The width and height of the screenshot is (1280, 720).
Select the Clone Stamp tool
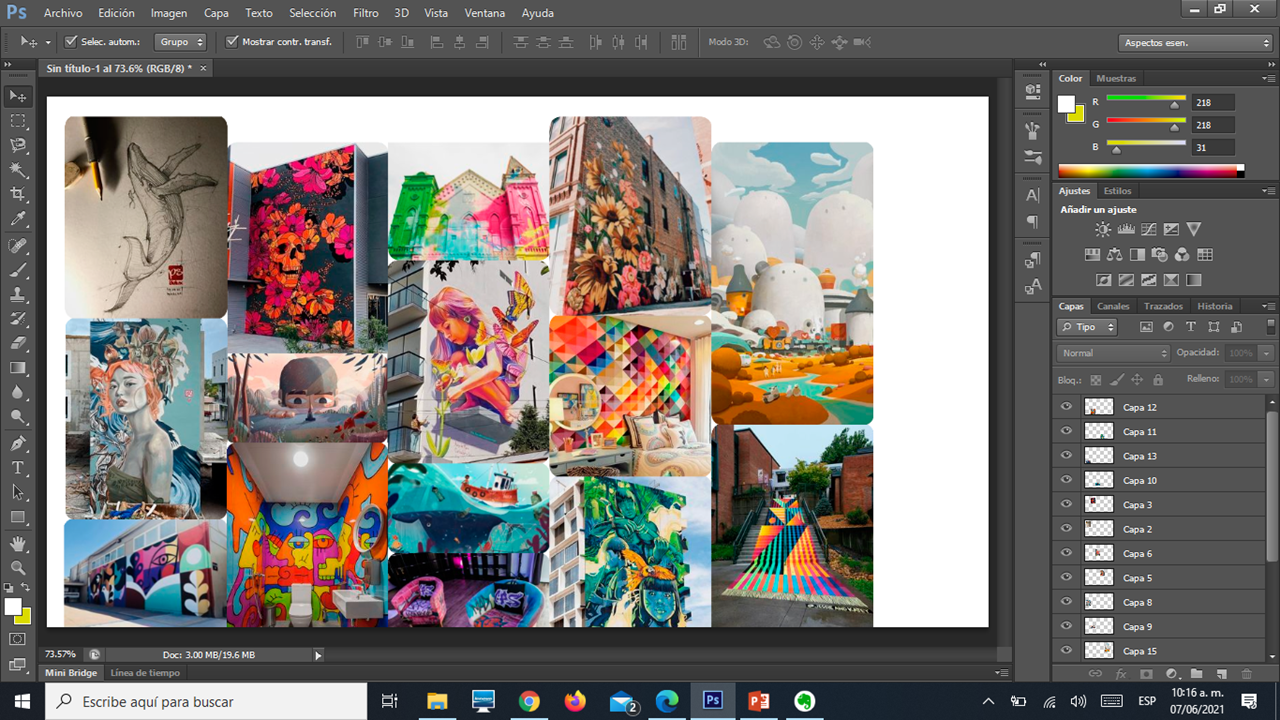point(18,295)
